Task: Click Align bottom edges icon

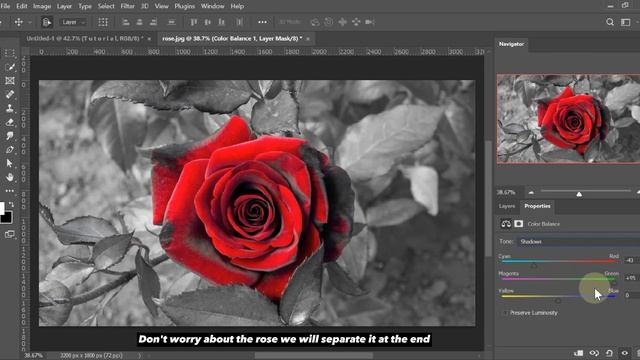Action: [x=221, y=22]
